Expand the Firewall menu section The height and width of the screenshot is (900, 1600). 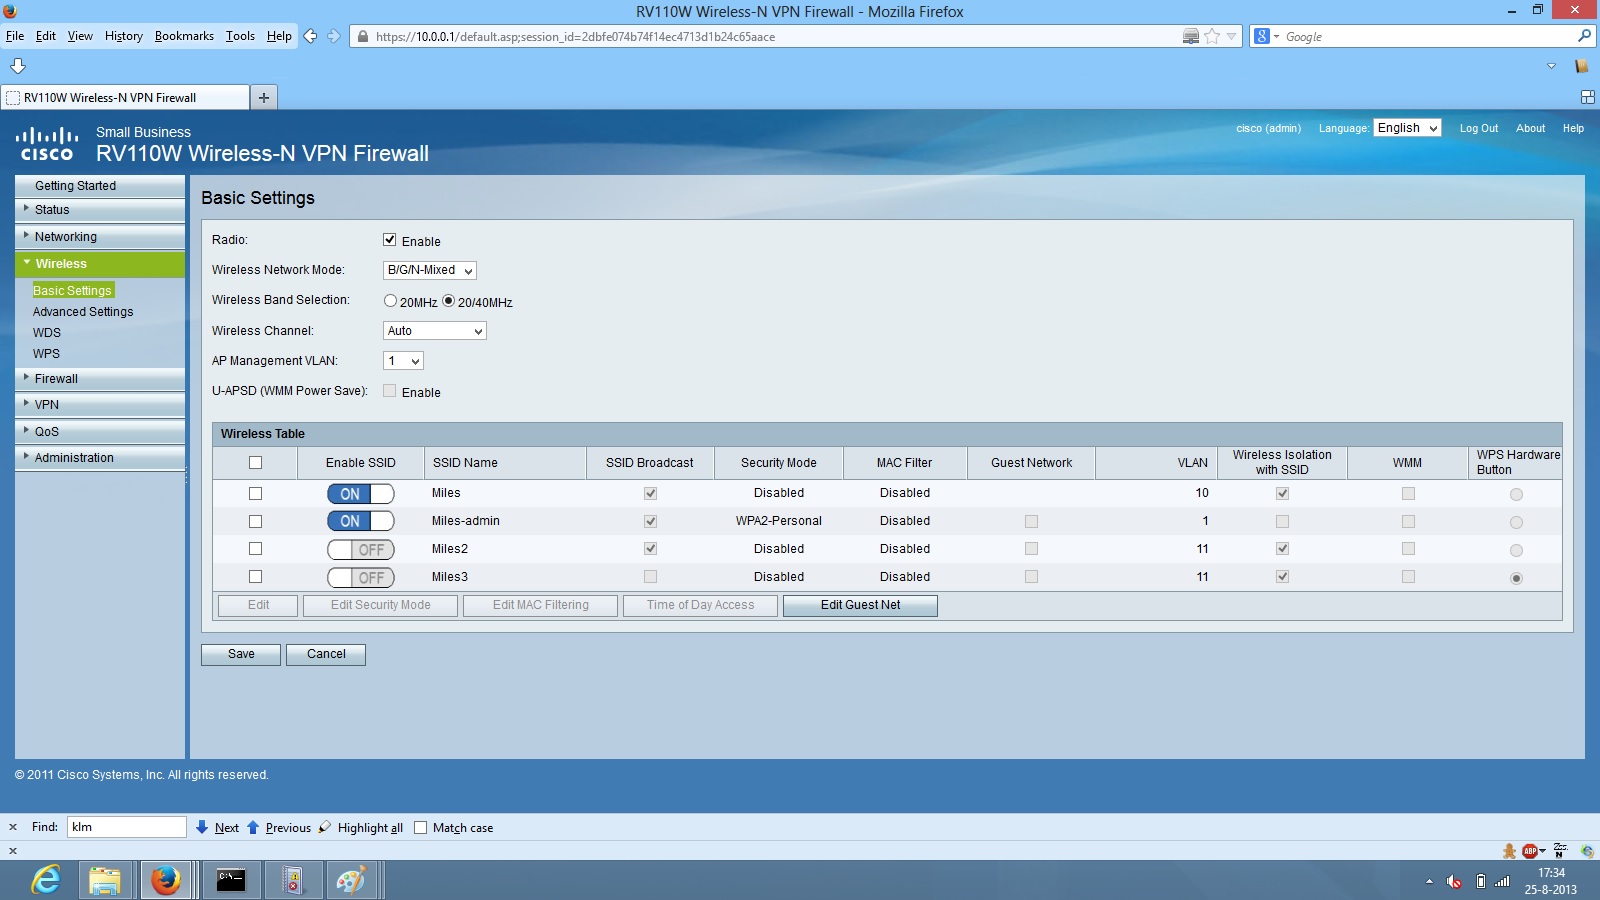100,379
